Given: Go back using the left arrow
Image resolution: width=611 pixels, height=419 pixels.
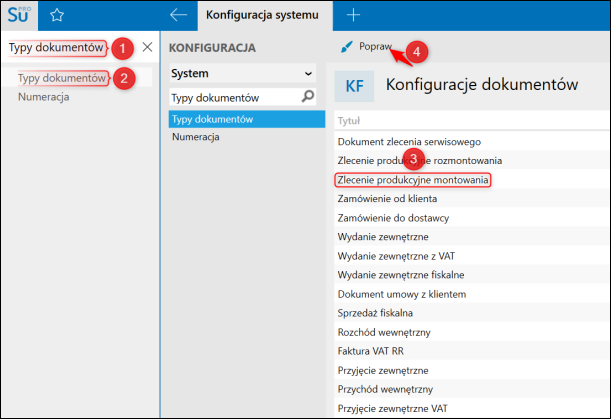Looking at the screenshot, I should (x=178, y=15).
